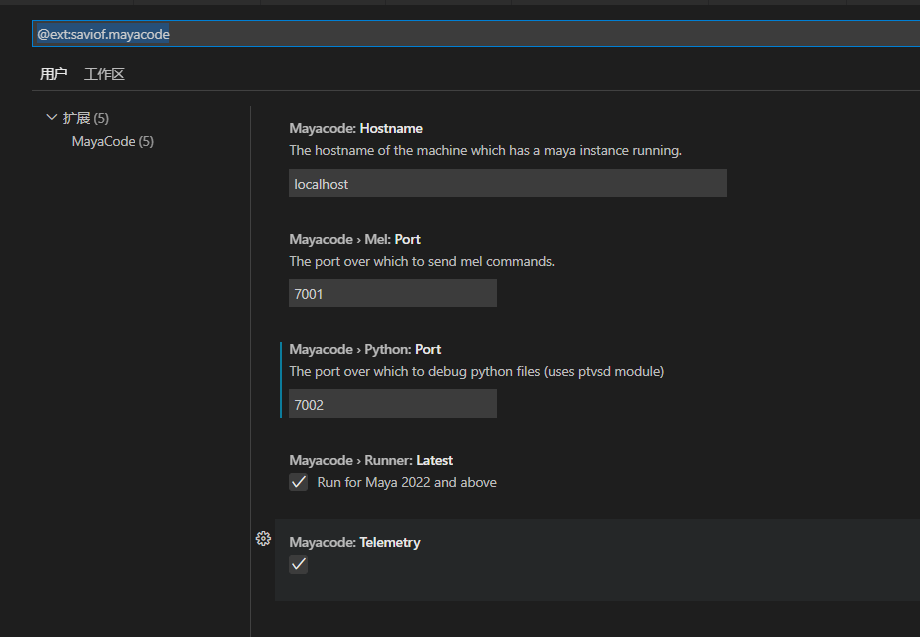The image size is (920, 637).
Task: Switch to the 工作区 settings tab
Action: click(104, 74)
